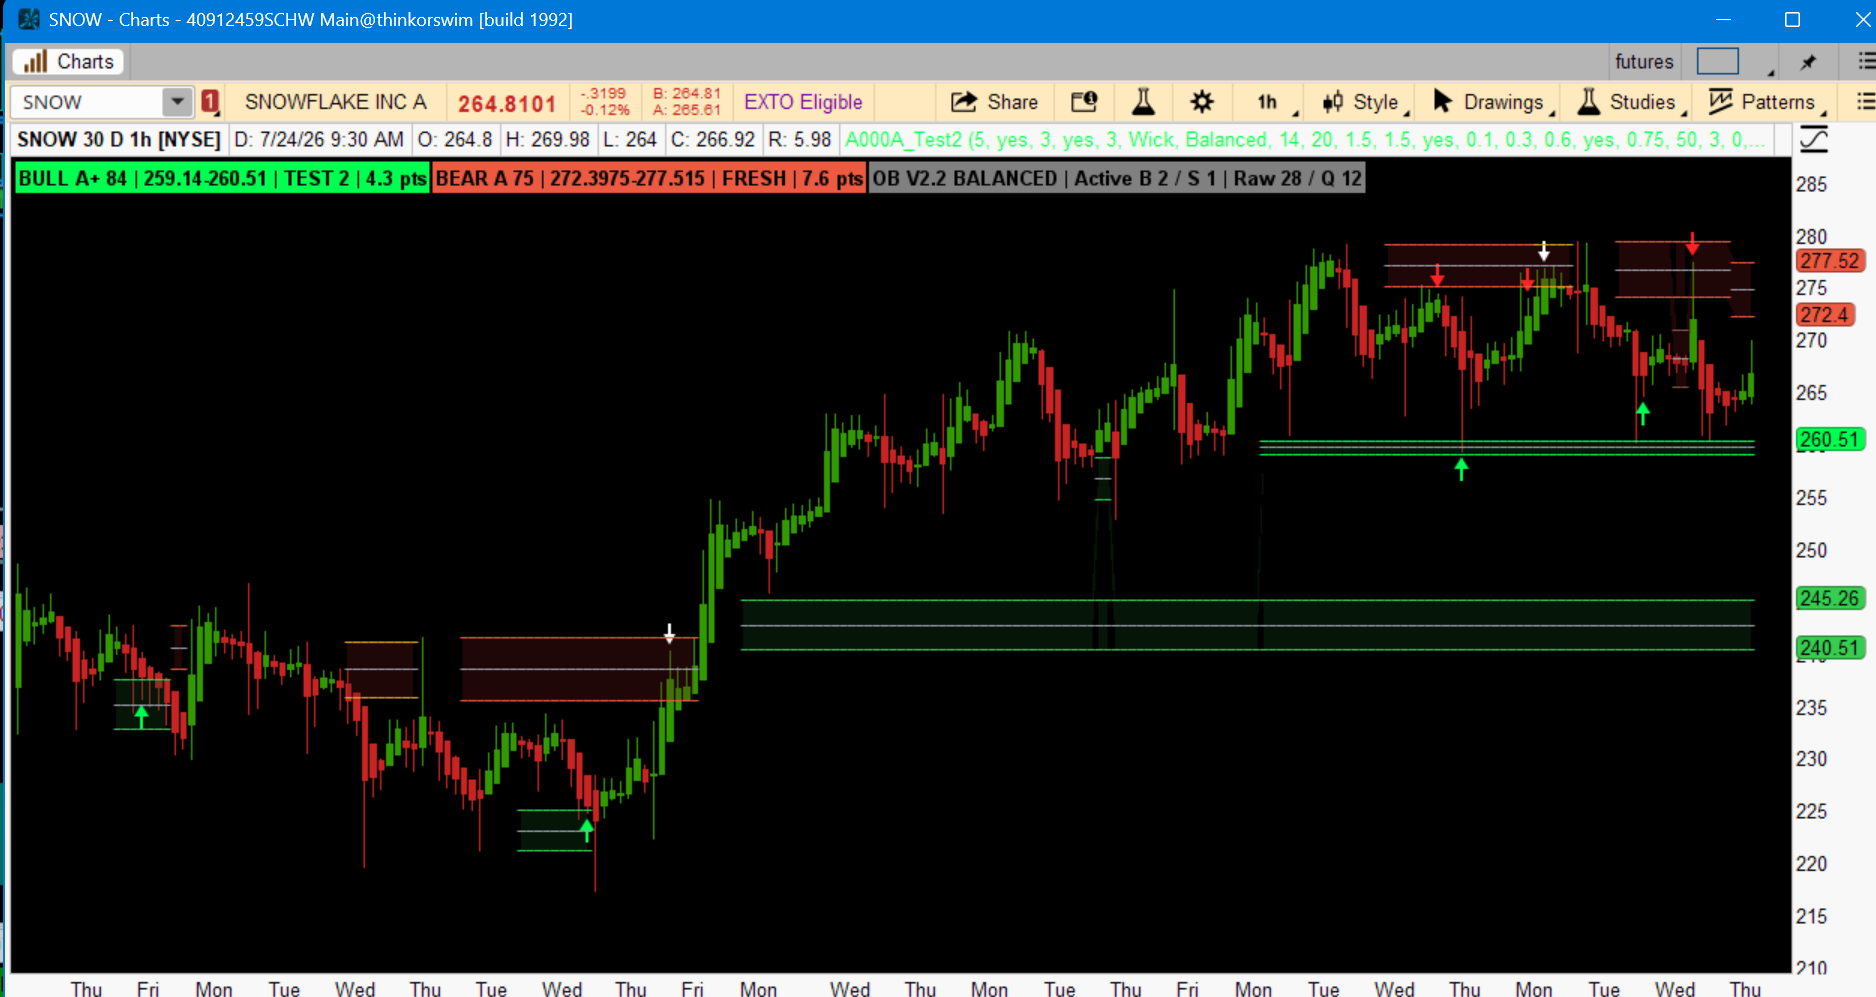Screen dimensions: 1876x997
Task: Click the red symbol link number 1 icon
Action: point(210,102)
